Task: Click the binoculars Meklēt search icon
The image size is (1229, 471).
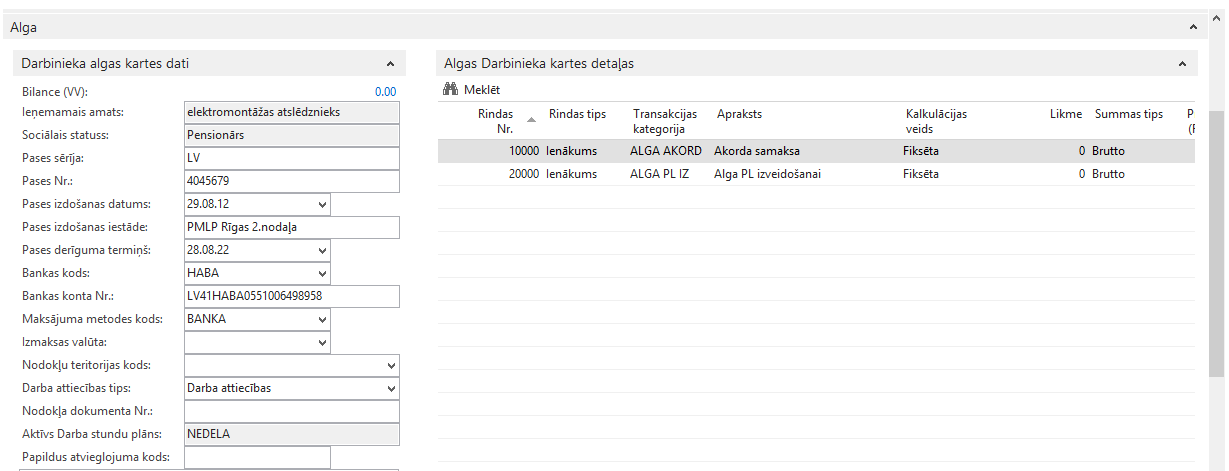Action: 450,90
